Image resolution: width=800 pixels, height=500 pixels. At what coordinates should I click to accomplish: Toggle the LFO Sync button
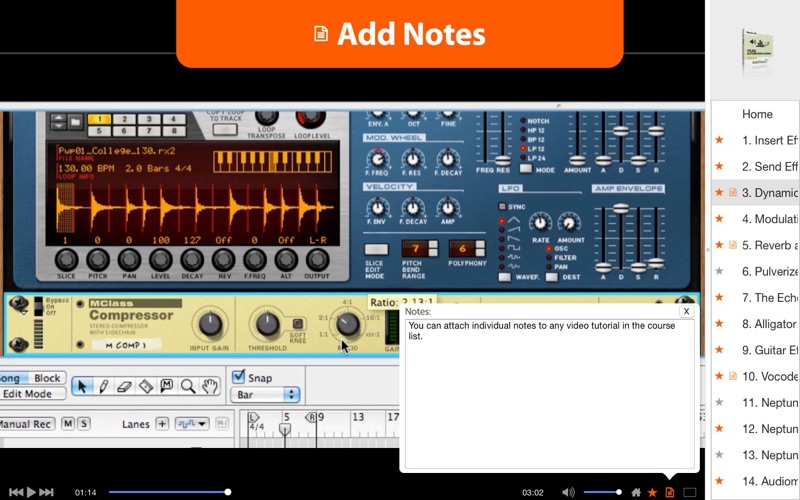(x=502, y=207)
